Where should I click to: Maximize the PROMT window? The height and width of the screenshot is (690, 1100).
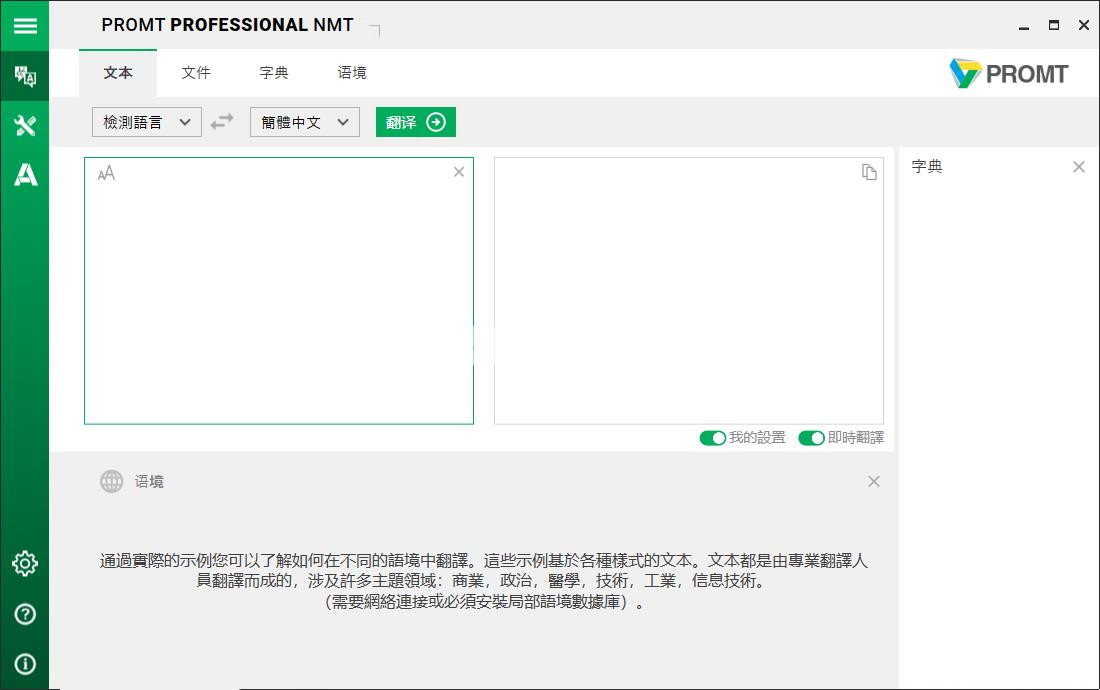coord(1054,25)
